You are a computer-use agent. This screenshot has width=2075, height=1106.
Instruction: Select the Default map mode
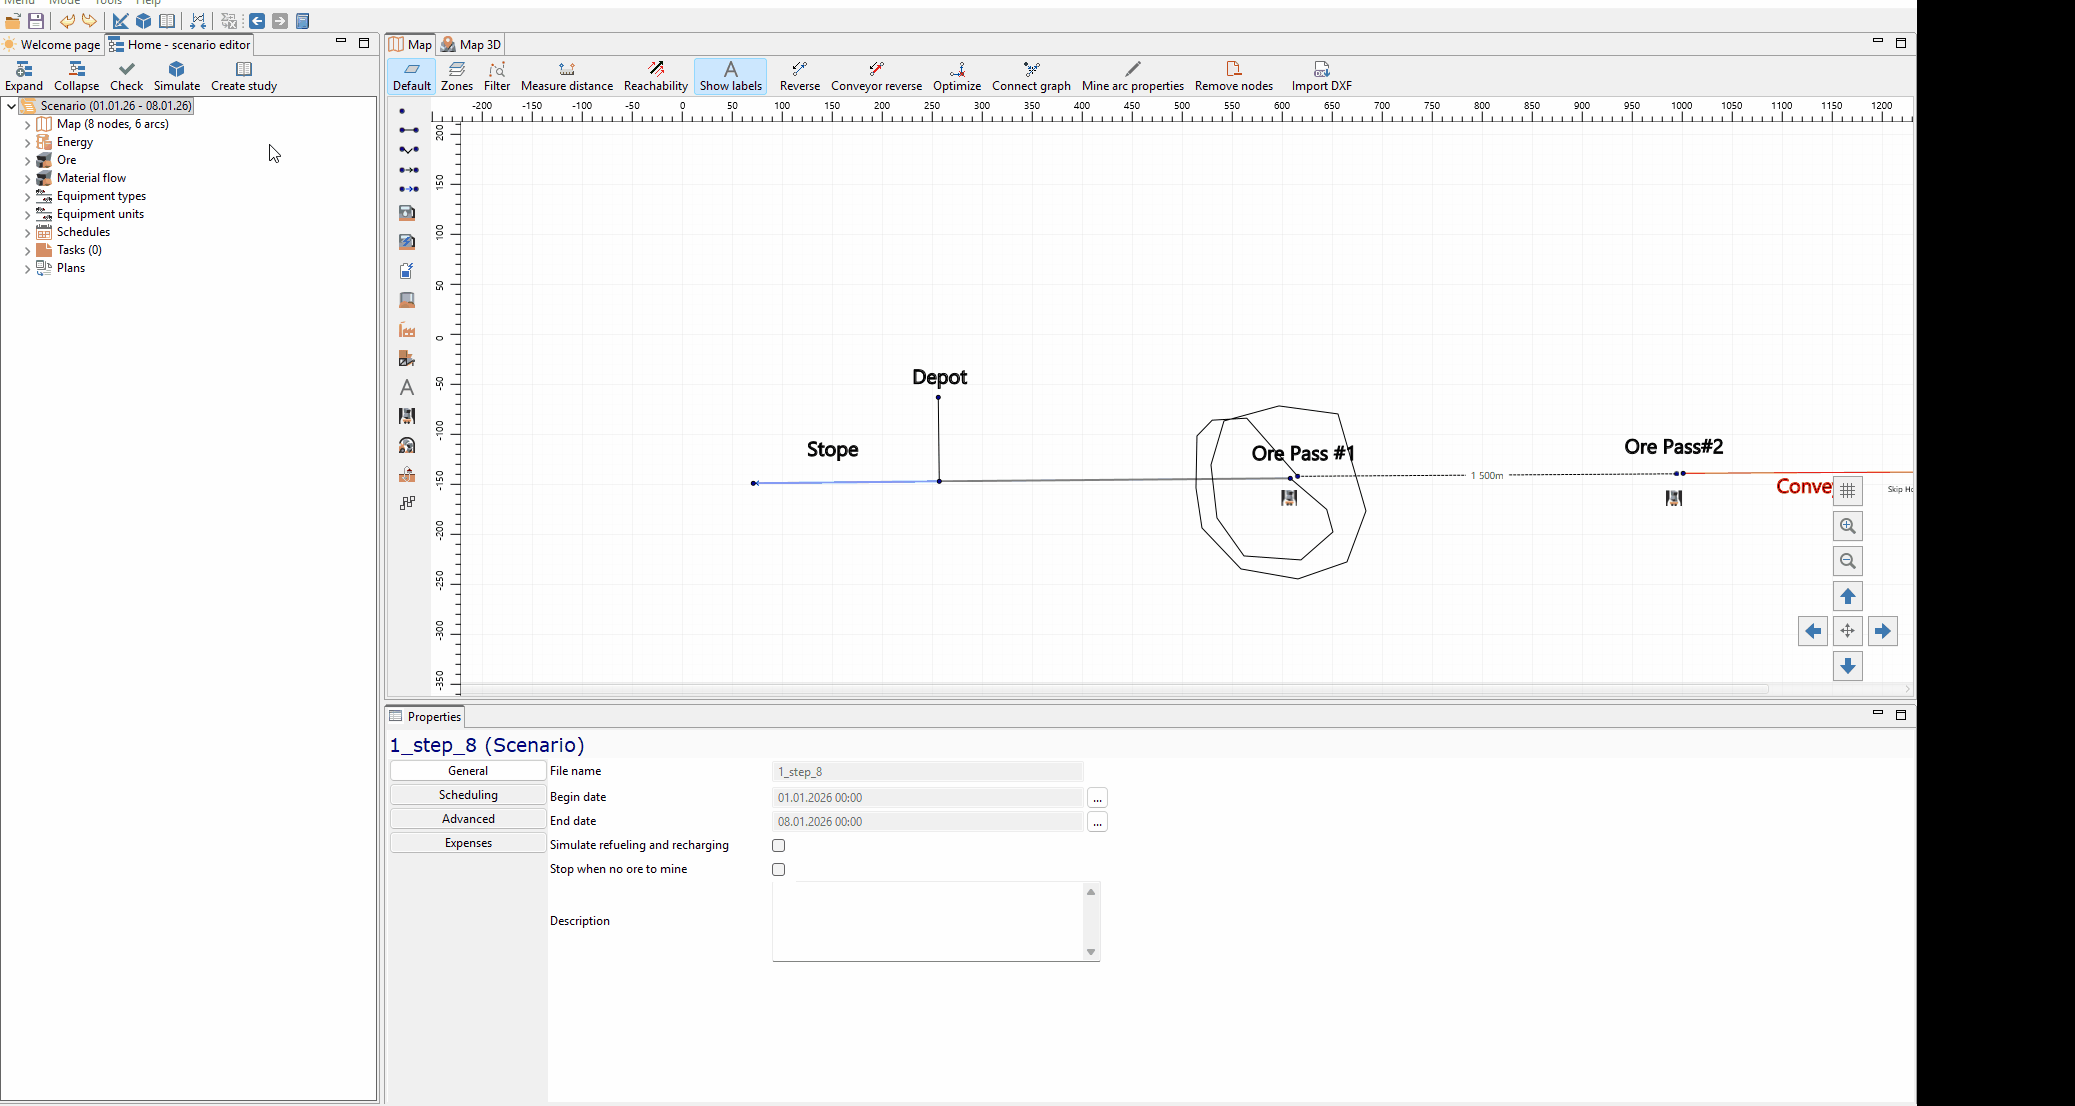[x=412, y=76]
